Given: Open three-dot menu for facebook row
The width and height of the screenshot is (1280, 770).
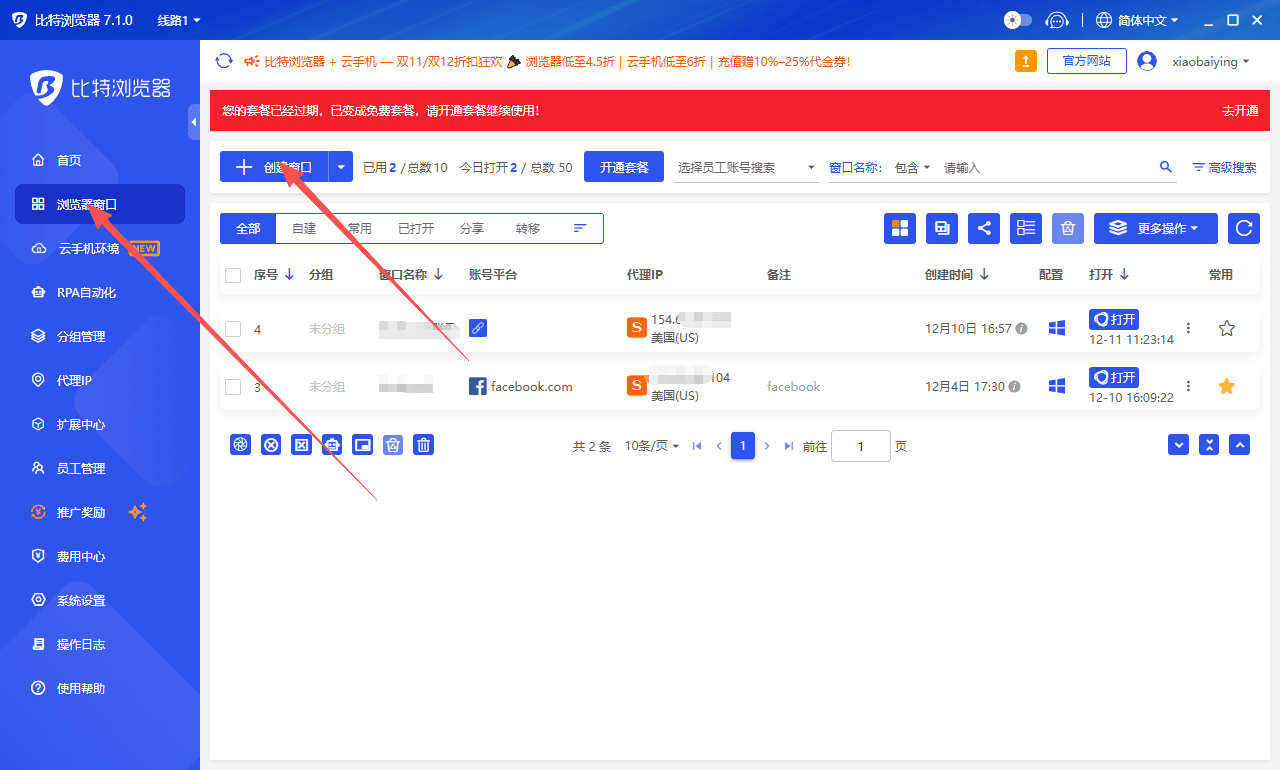Looking at the screenshot, I should tap(1188, 386).
